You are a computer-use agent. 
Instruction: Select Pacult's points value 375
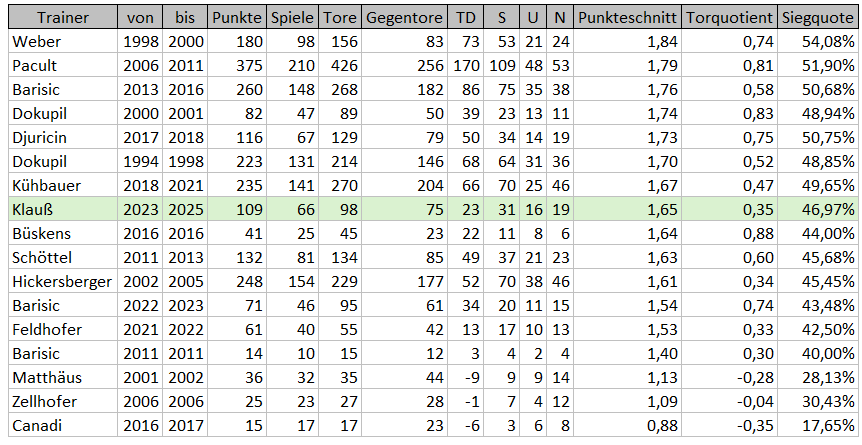point(237,65)
